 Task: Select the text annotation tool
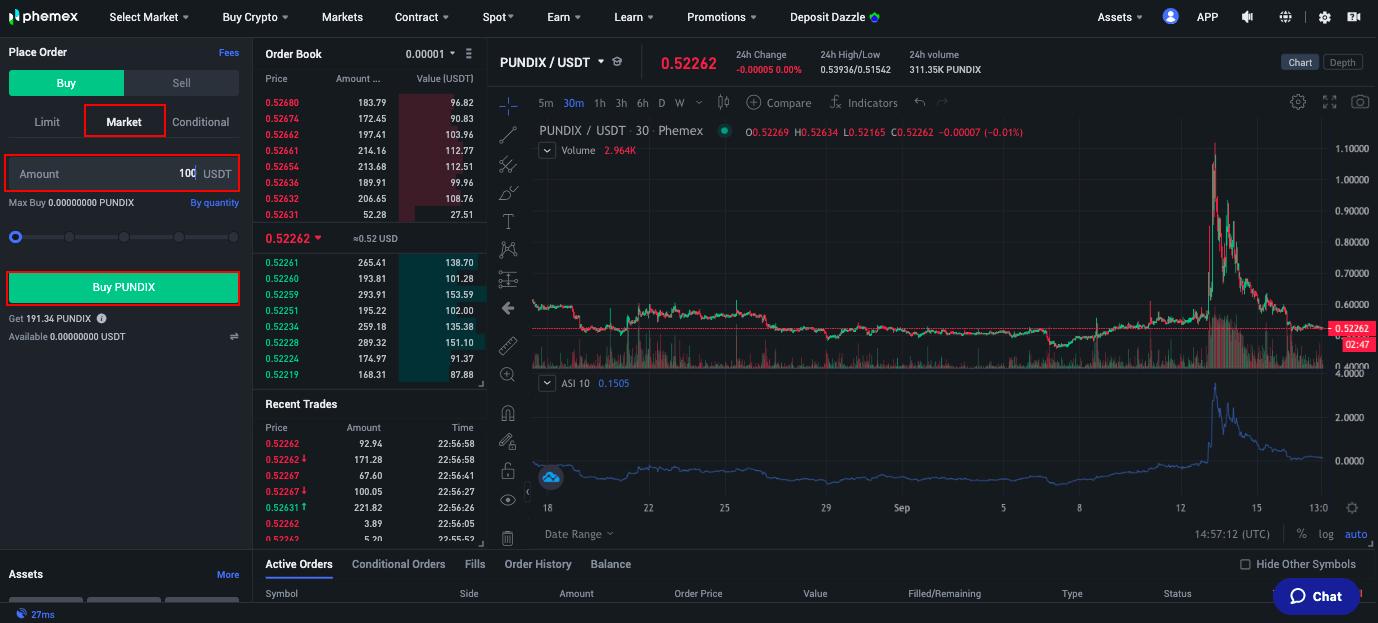pyautogui.click(x=507, y=220)
